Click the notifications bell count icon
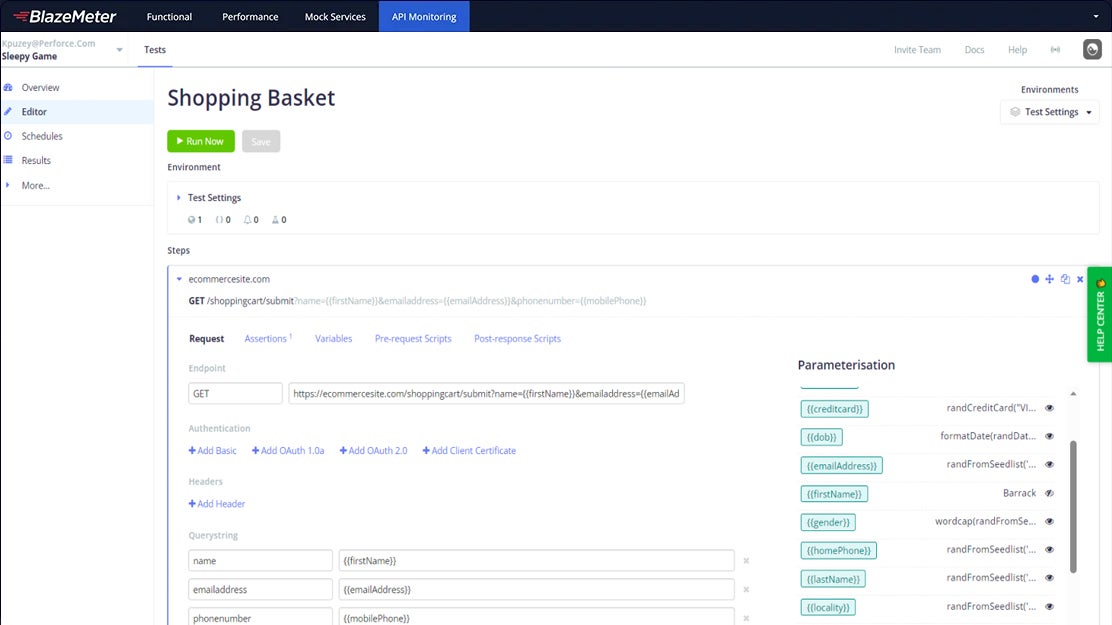Screen dimensions: 1112x625 [x=248, y=220]
